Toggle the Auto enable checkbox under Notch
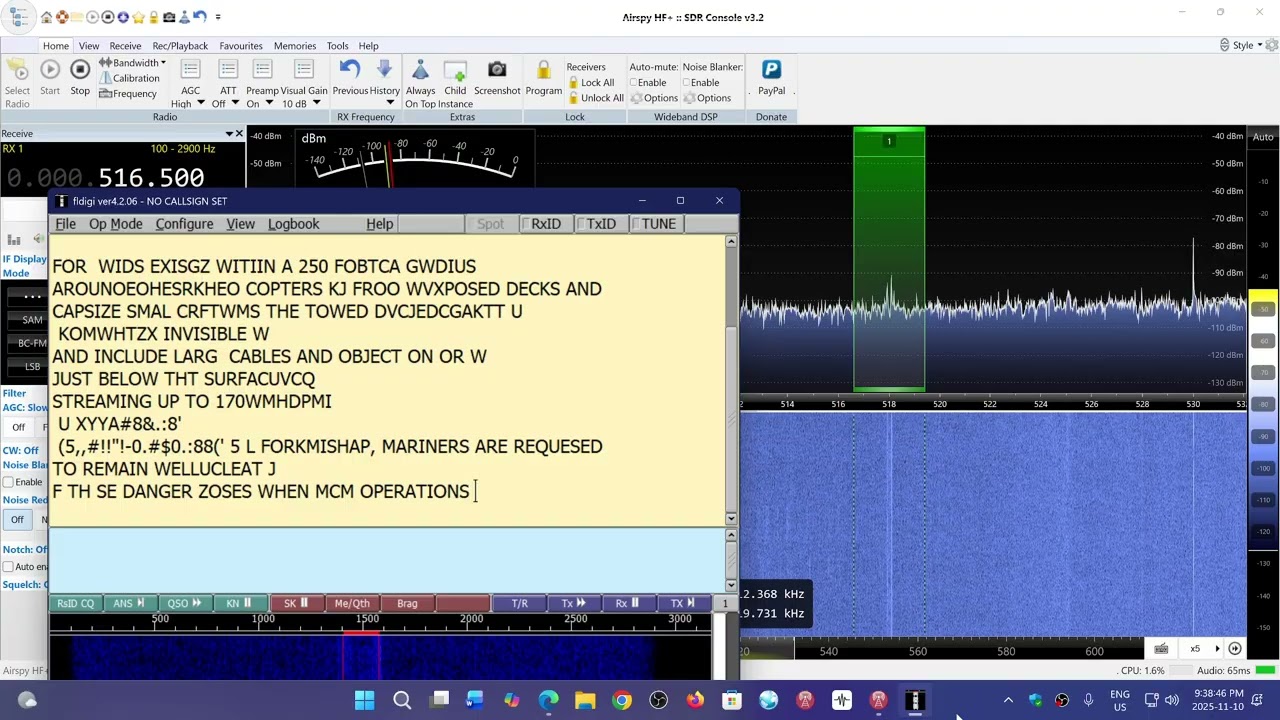This screenshot has width=1280, height=720. (x=8, y=567)
